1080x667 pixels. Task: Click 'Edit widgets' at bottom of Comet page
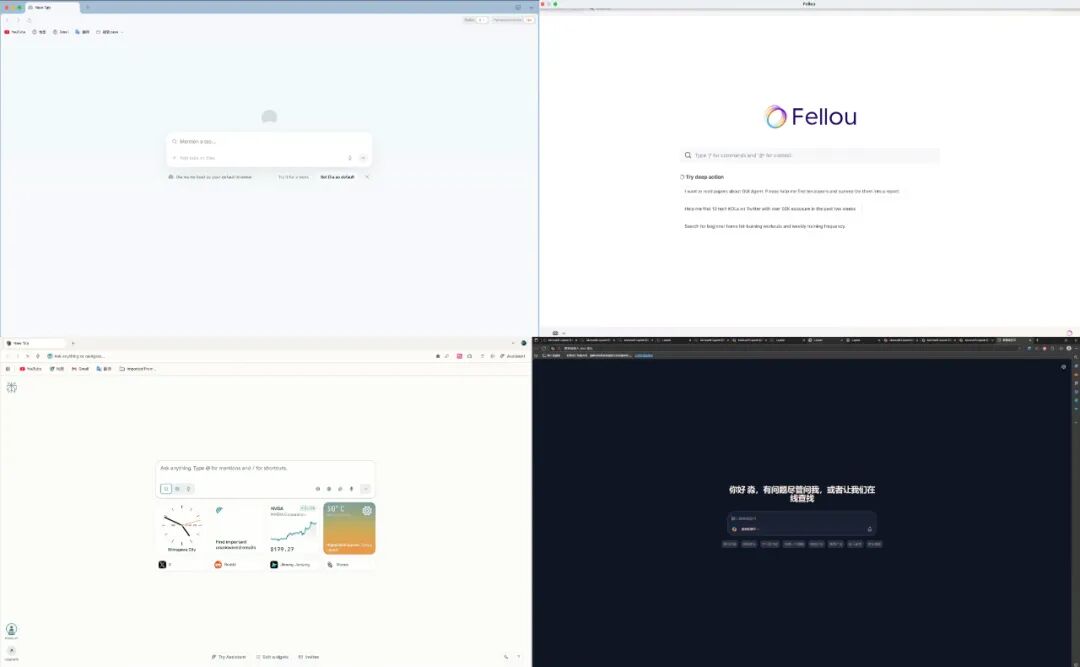tap(272, 657)
